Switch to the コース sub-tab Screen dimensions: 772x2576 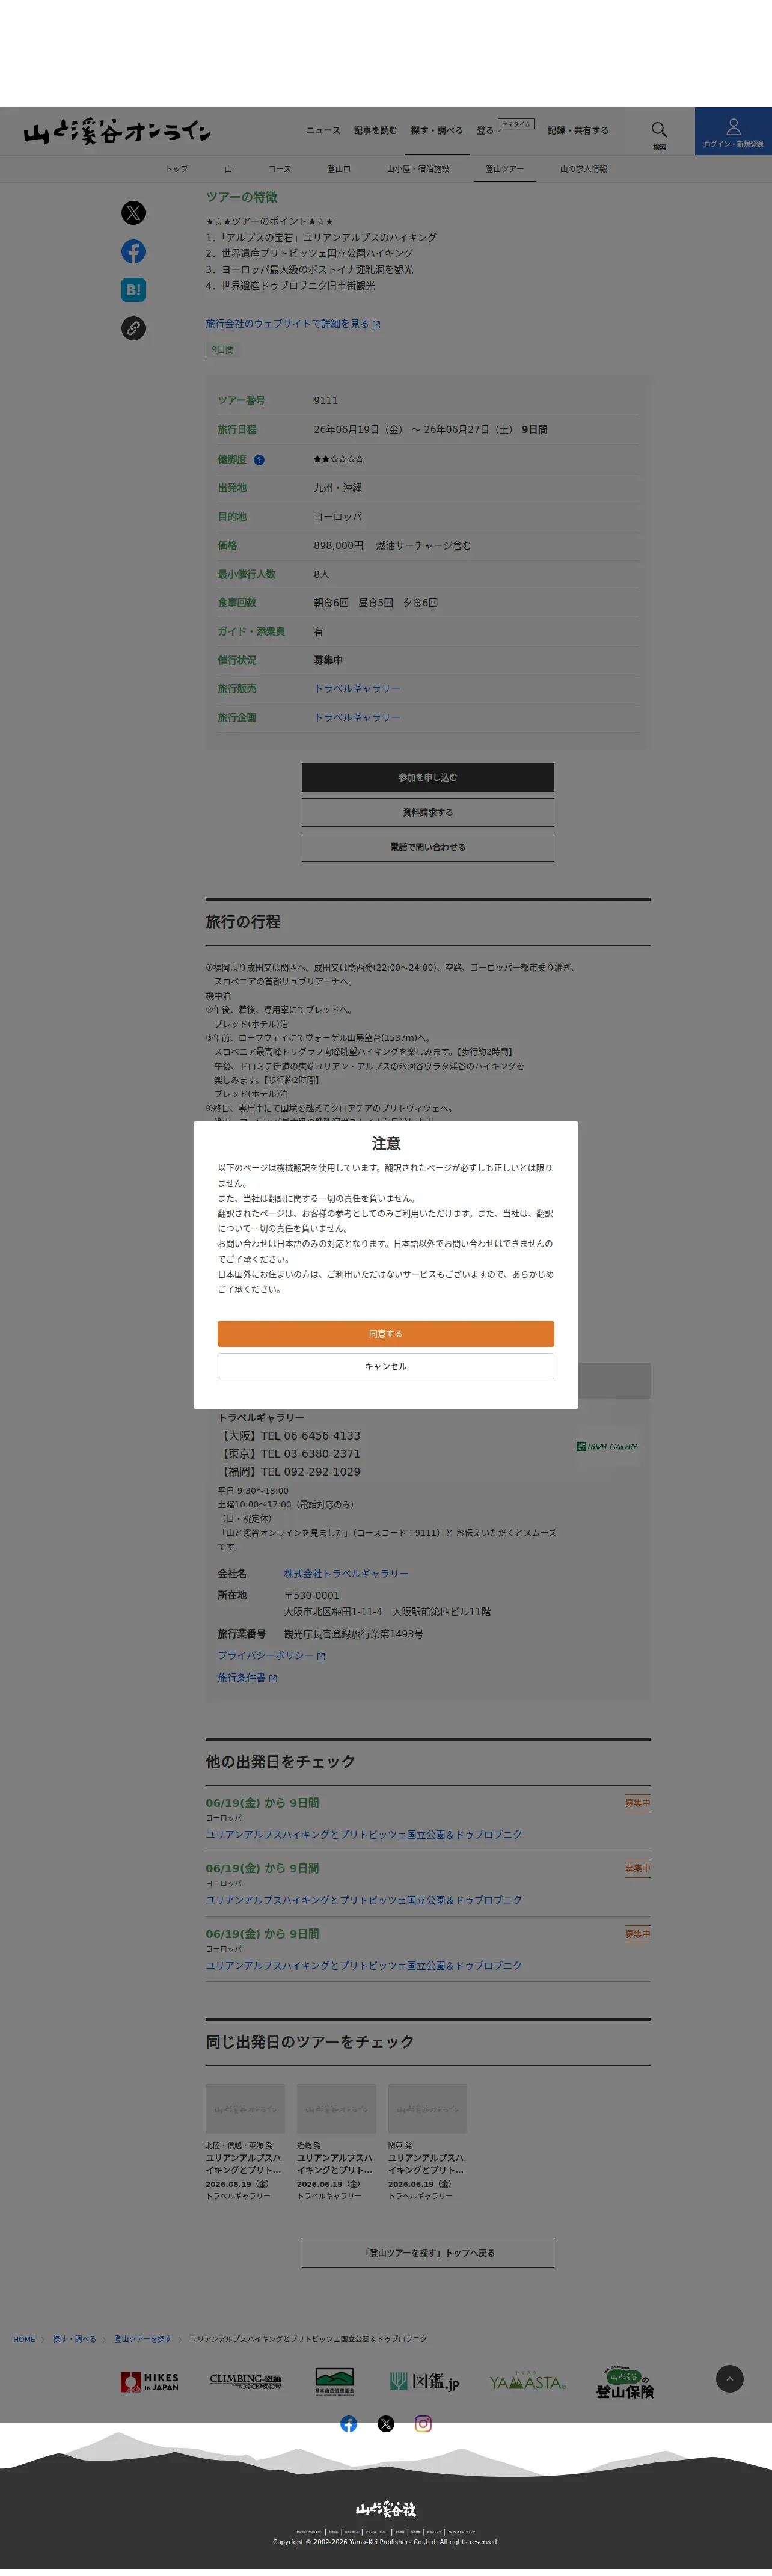click(x=280, y=169)
